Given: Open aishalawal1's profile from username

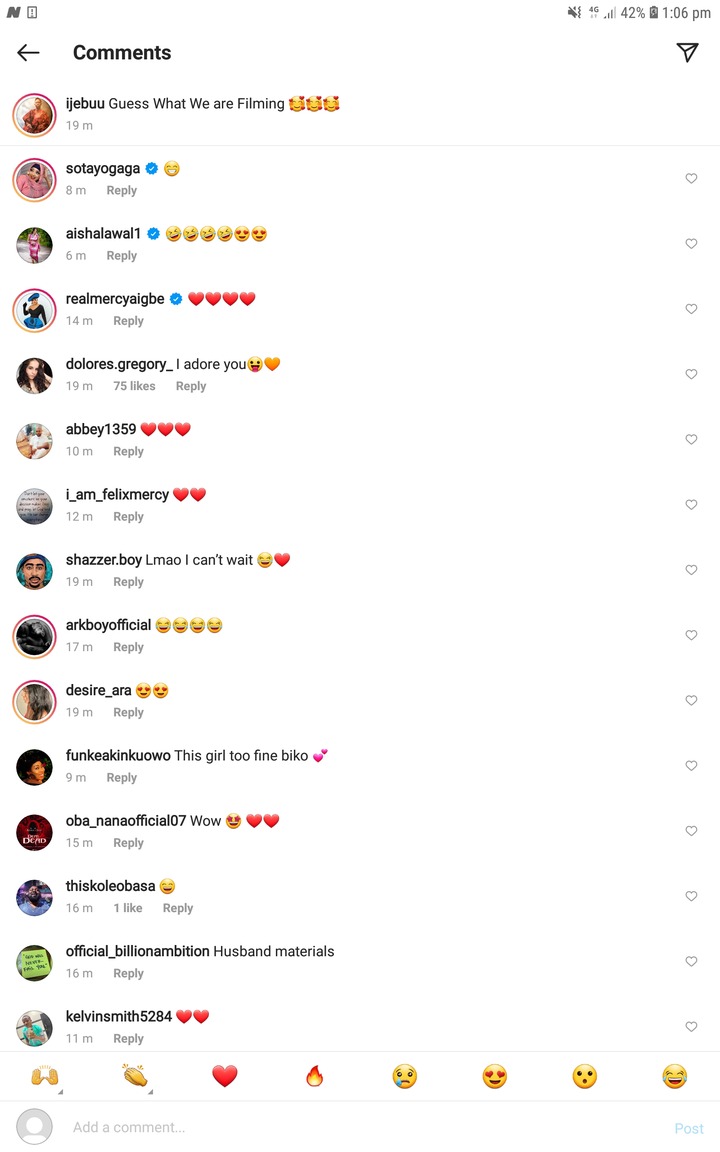Looking at the screenshot, I should coord(103,234).
